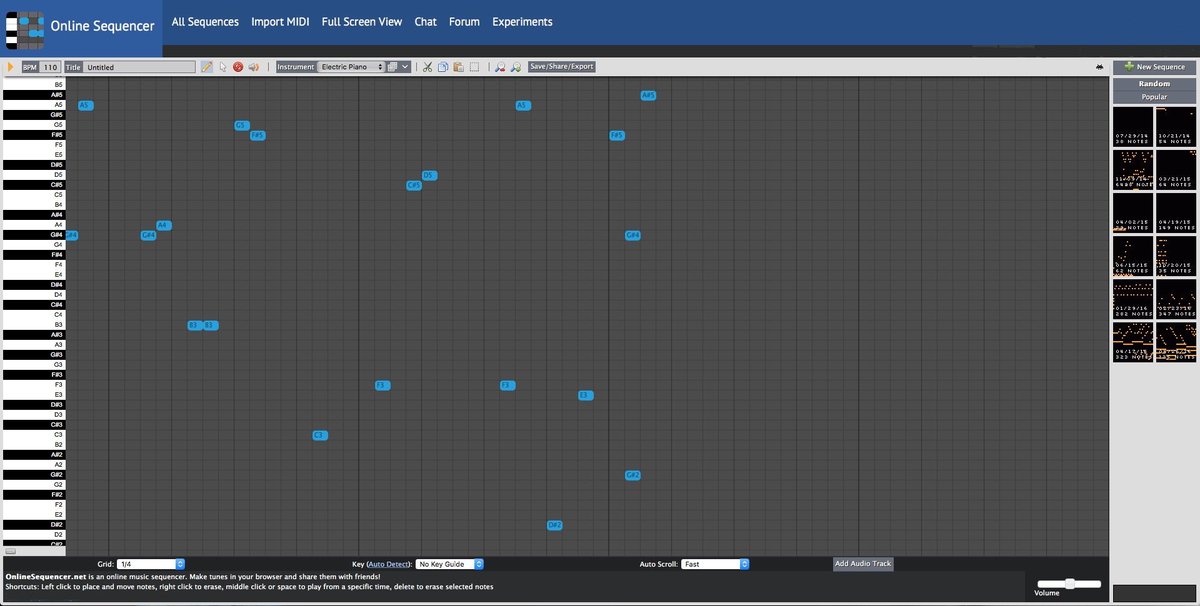Viewport: 1200px width, 606px height.
Task: Select the C3 note block in the grid
Action: click(x=320, y=435)
